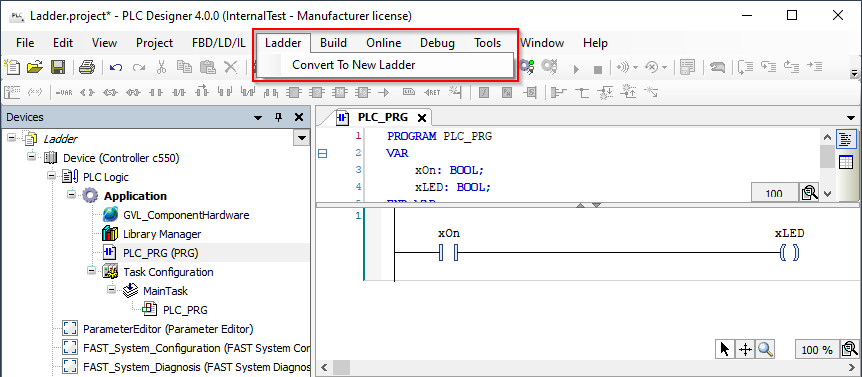Undo the last action in toolbar

(x=116, y=68)
